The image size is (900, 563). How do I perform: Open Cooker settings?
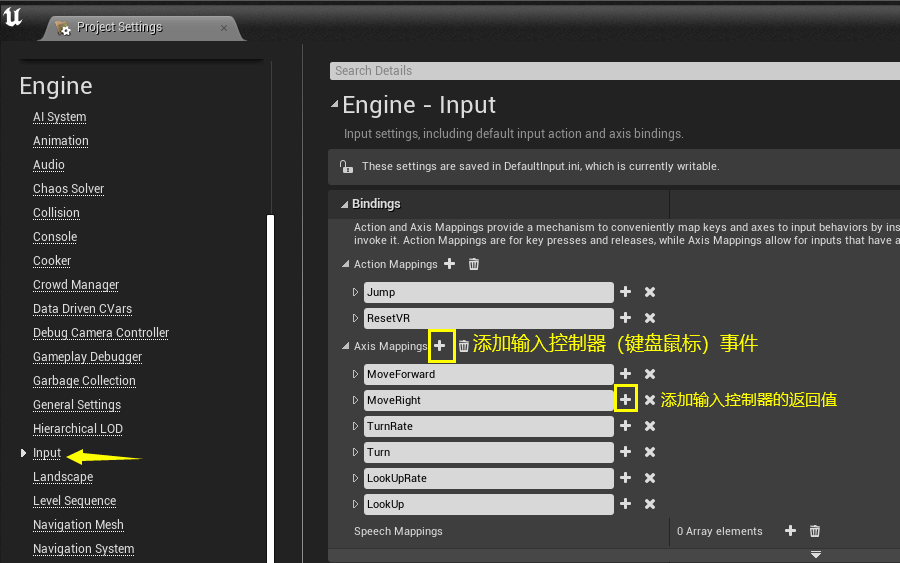pyautogui.click(x=52, y=261)
